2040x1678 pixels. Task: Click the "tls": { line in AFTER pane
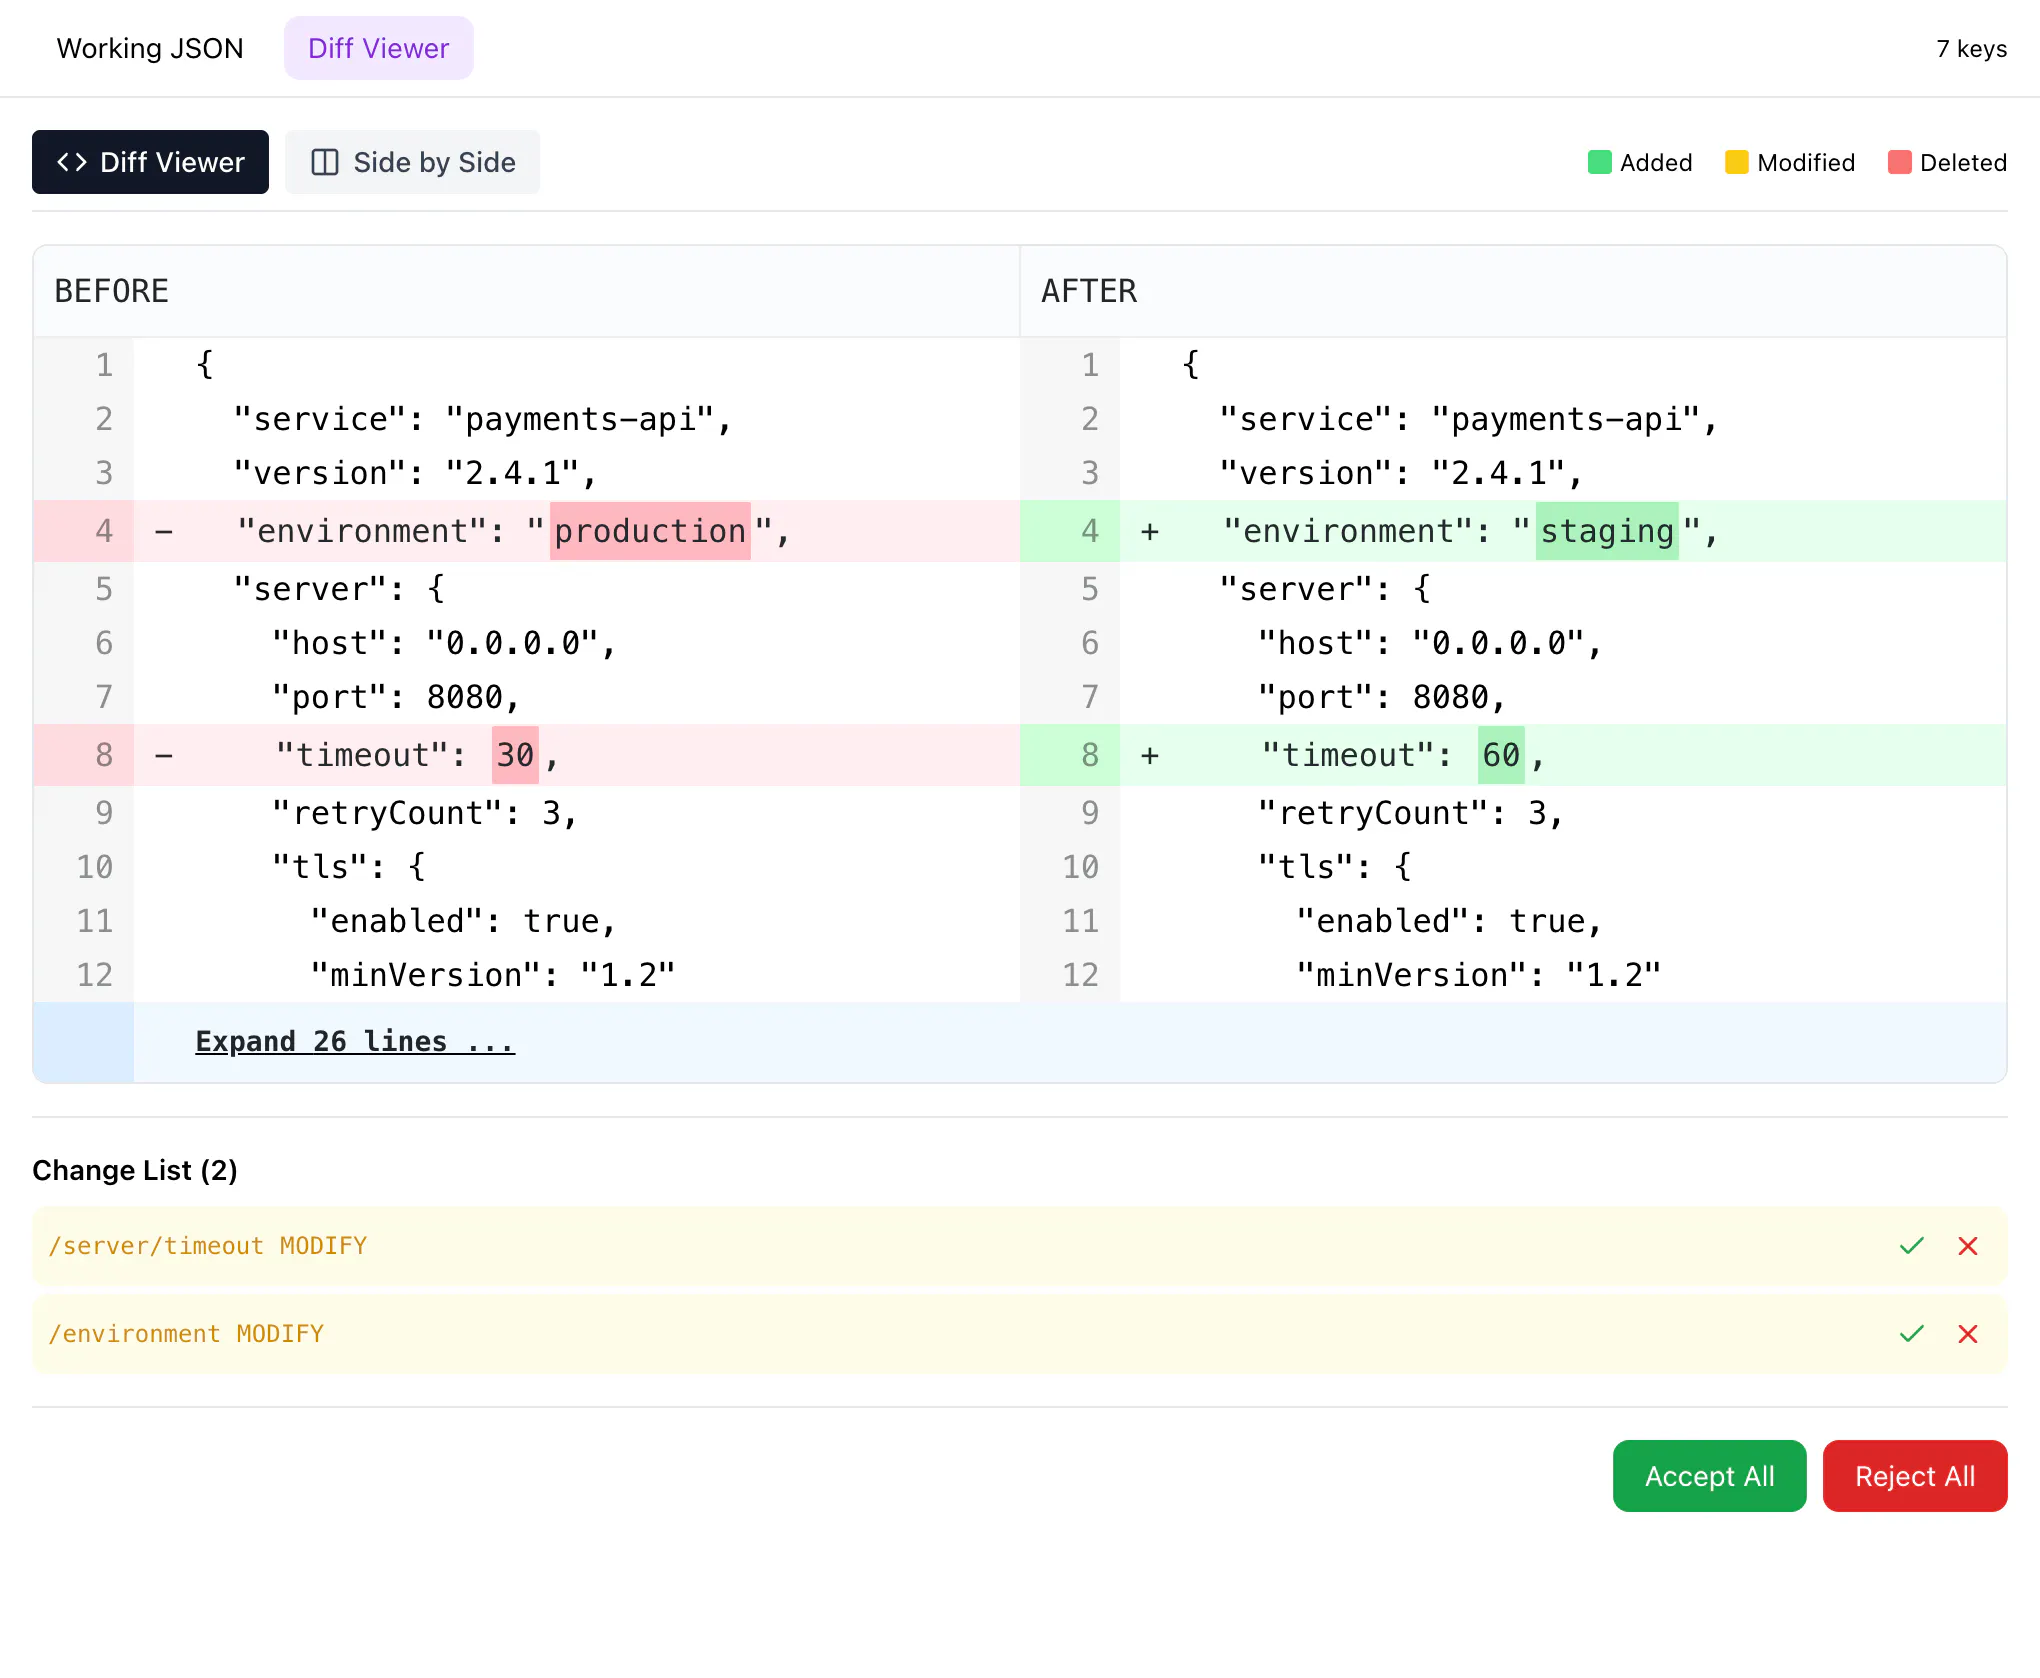(x=1334, y=867)
